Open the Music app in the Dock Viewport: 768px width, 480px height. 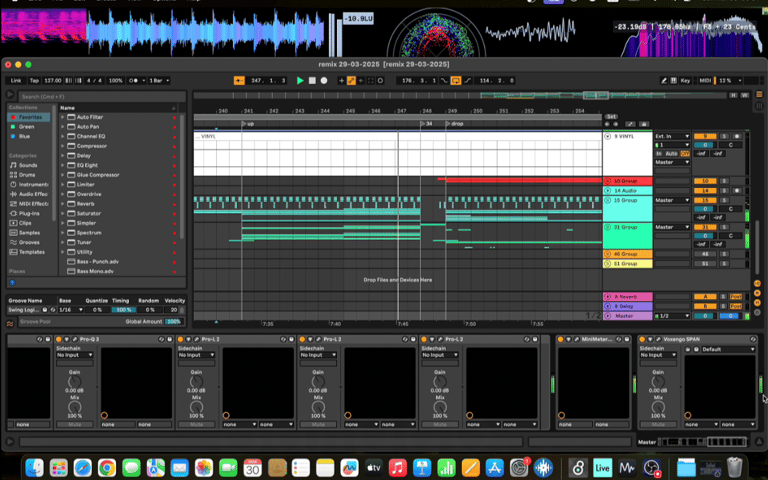pyautogui.click(x=397, y=467)
